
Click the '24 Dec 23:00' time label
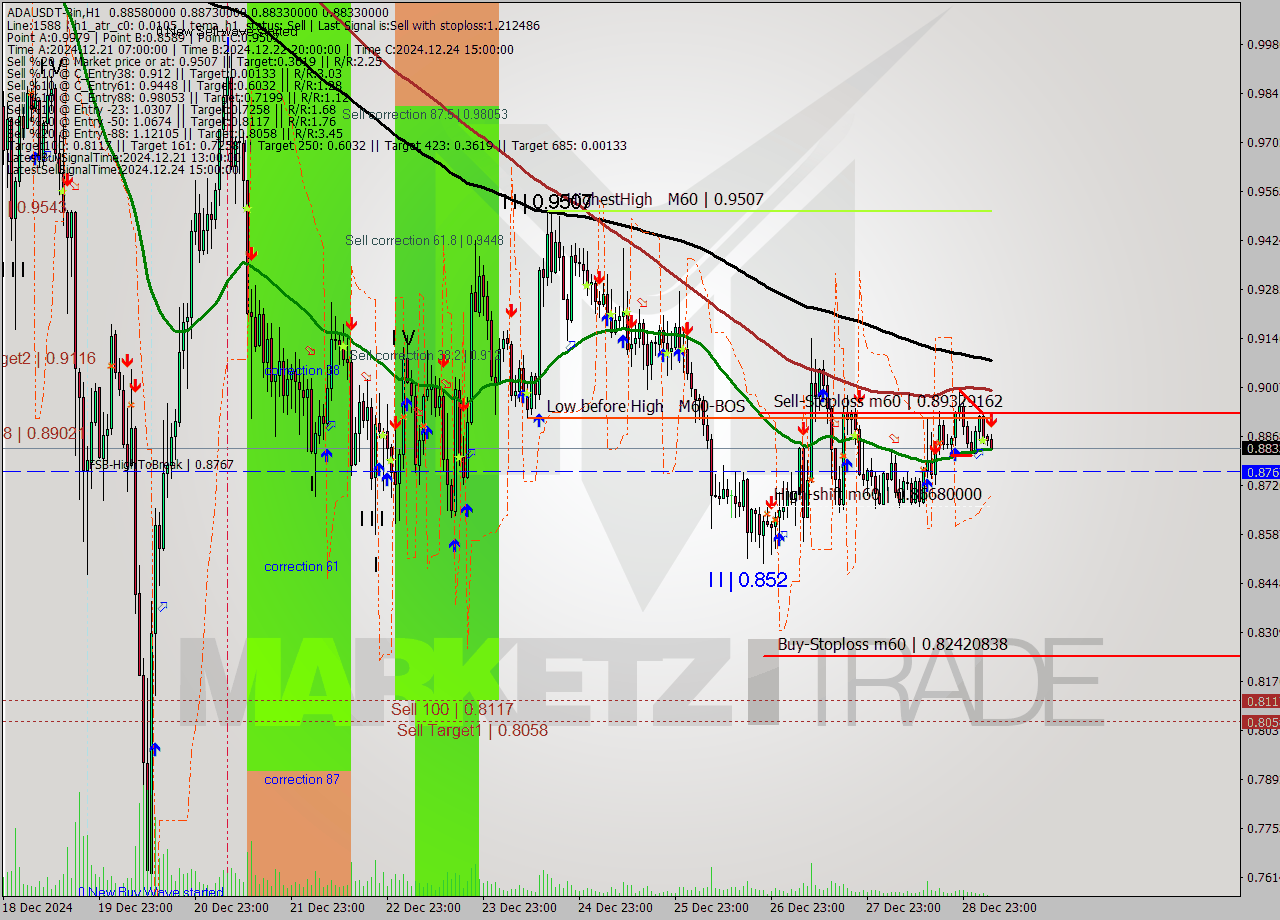[x=615, y=908]
